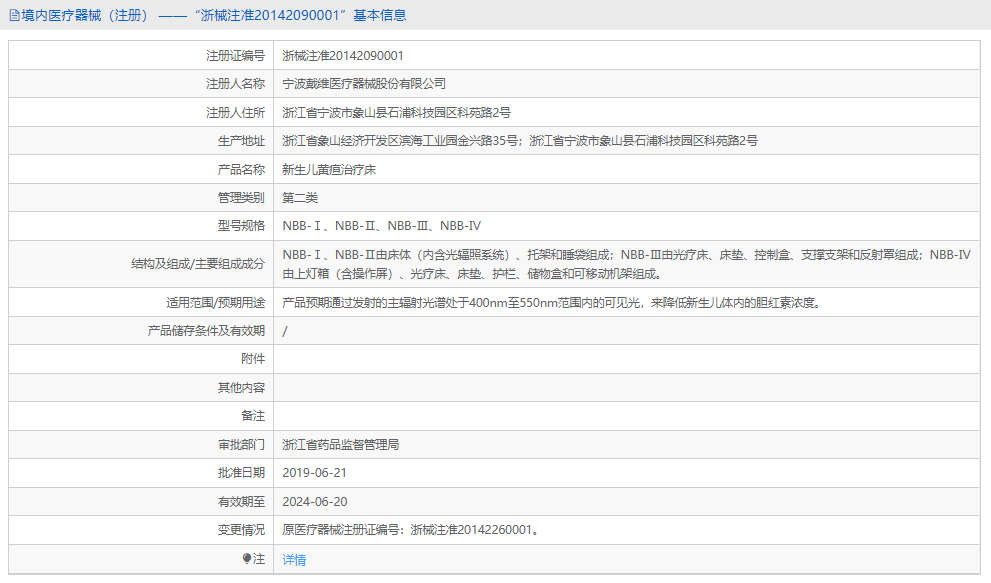Select management class value 第二类

pos(300,198)
